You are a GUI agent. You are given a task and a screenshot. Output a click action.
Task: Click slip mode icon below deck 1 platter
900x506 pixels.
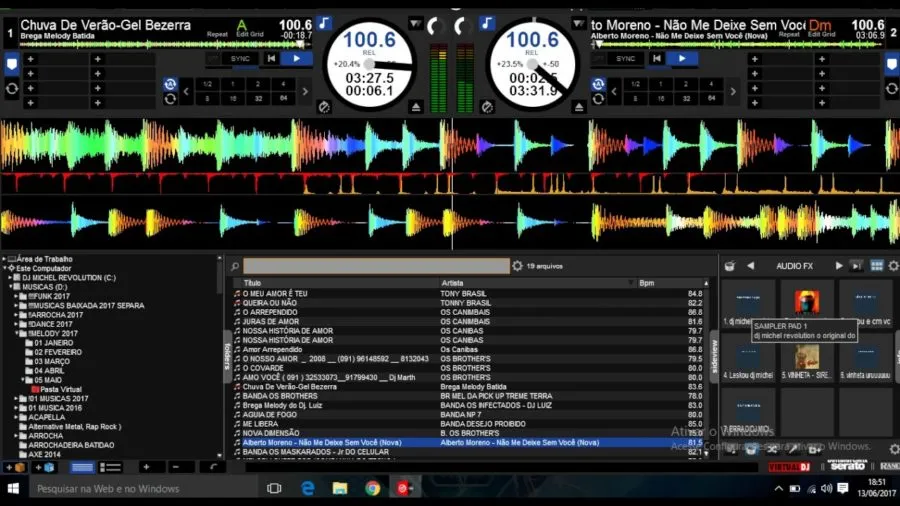[324, 107]
